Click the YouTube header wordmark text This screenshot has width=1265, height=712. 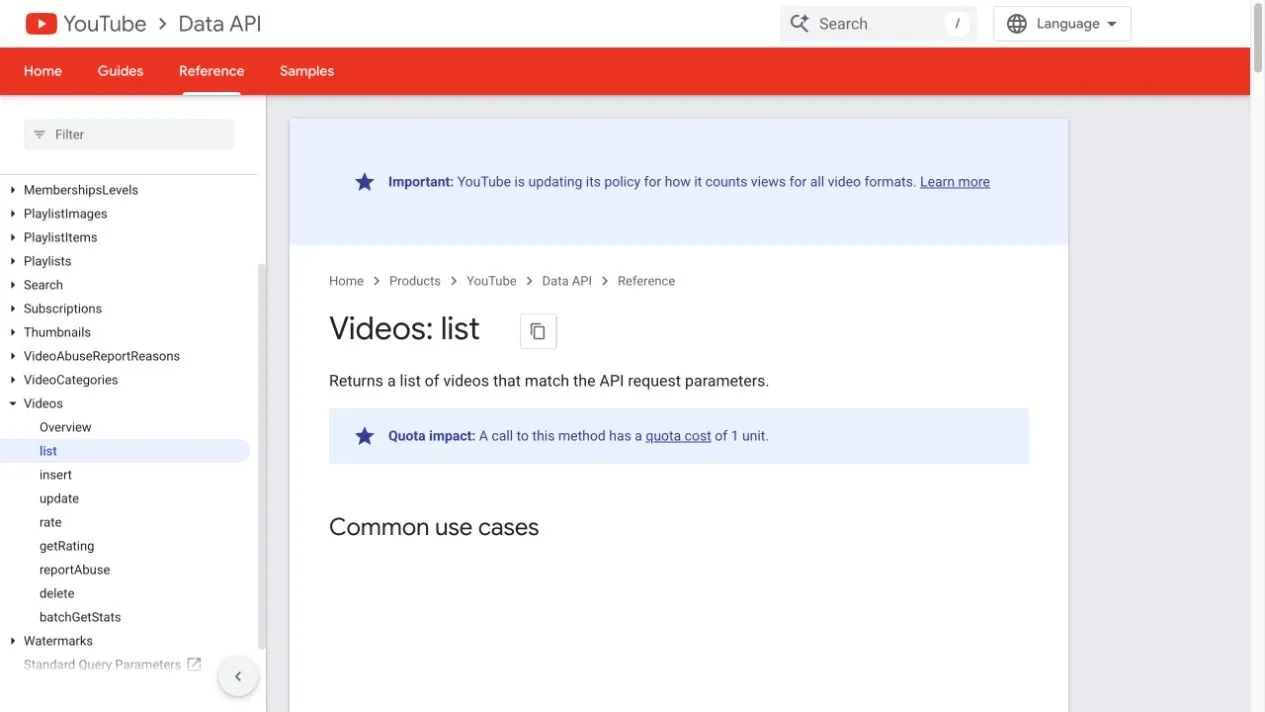(x=105, y=24)
